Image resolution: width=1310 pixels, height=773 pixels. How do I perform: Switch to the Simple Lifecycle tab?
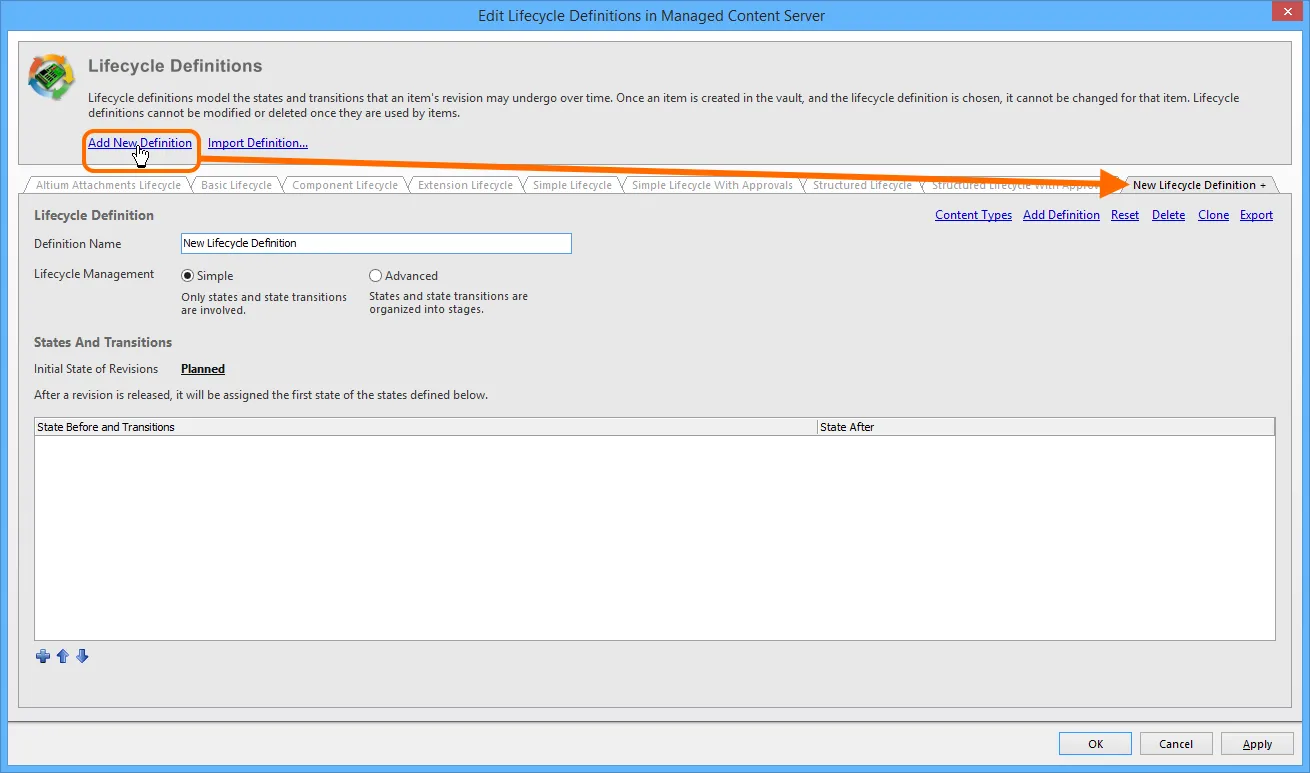click(x=572, y=185)
